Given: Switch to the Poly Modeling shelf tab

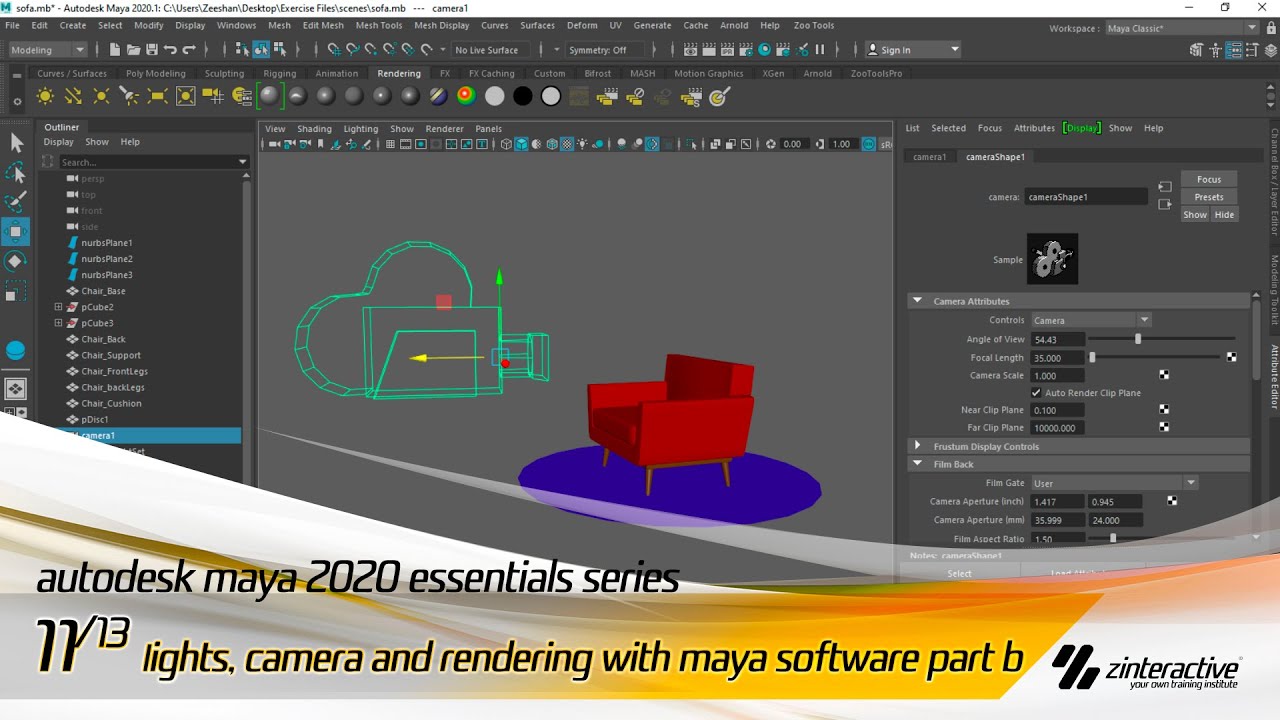Looking at the screenshot, I should [156, 73].
